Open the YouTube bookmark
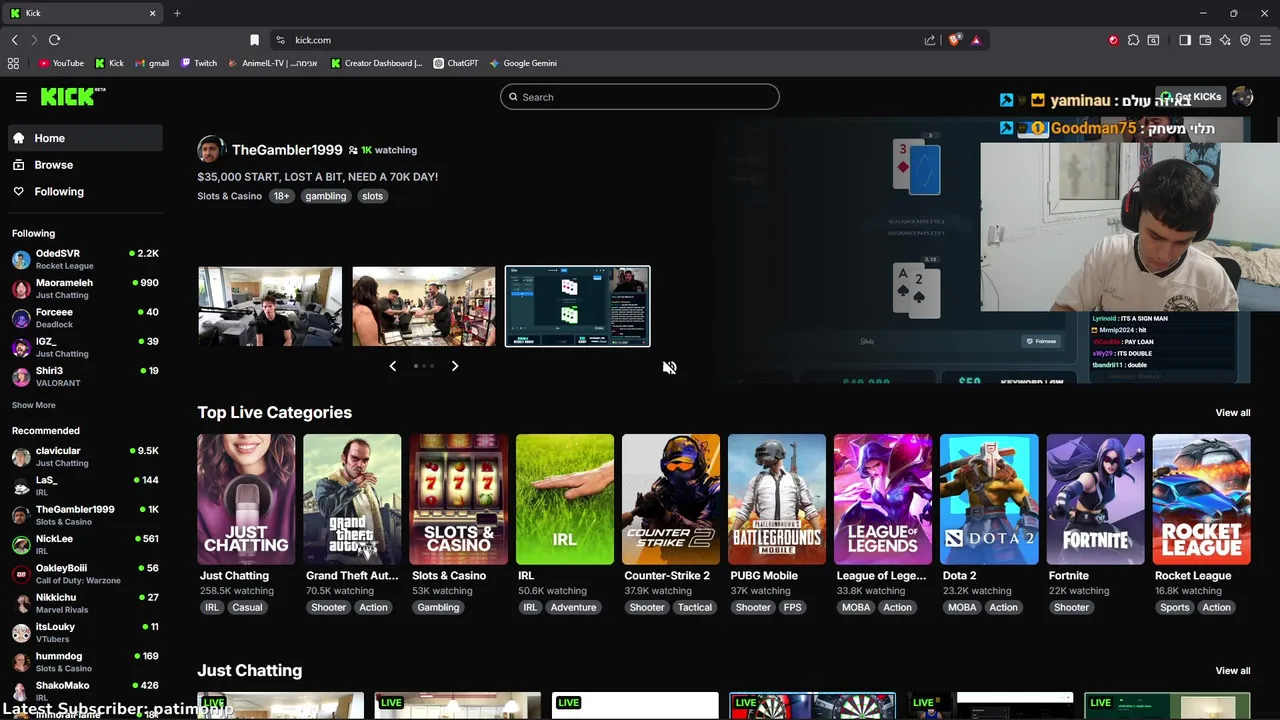 [61, 63]
